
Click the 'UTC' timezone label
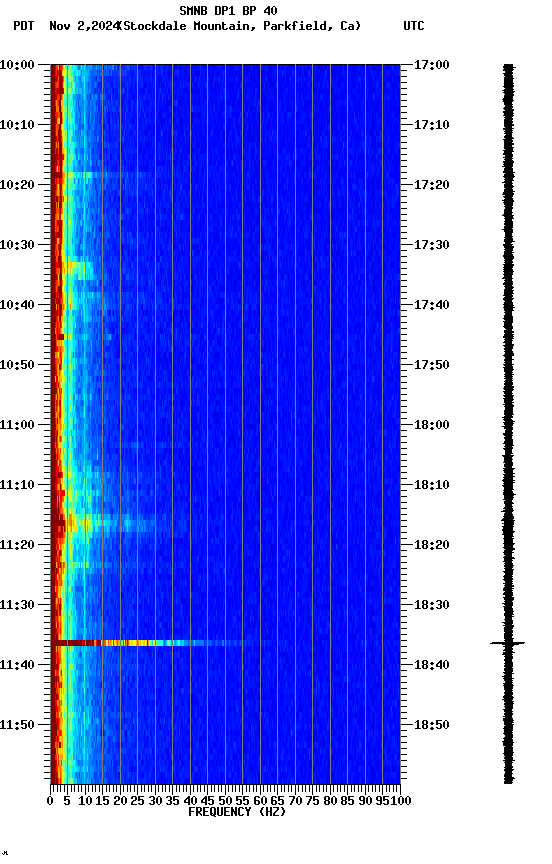click(x=414, y=26)
